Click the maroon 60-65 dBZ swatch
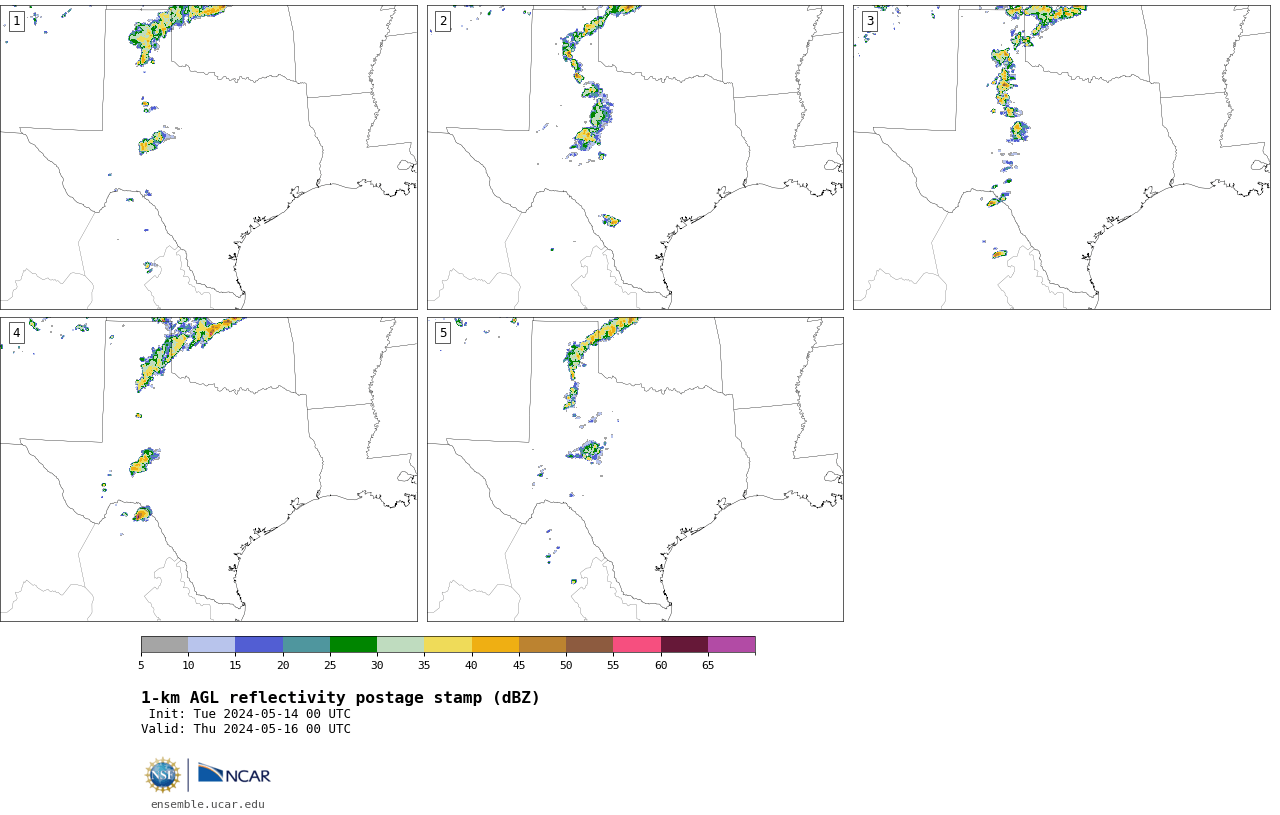The width and height of the screenshot is (1280, 815). click(684, 644)
